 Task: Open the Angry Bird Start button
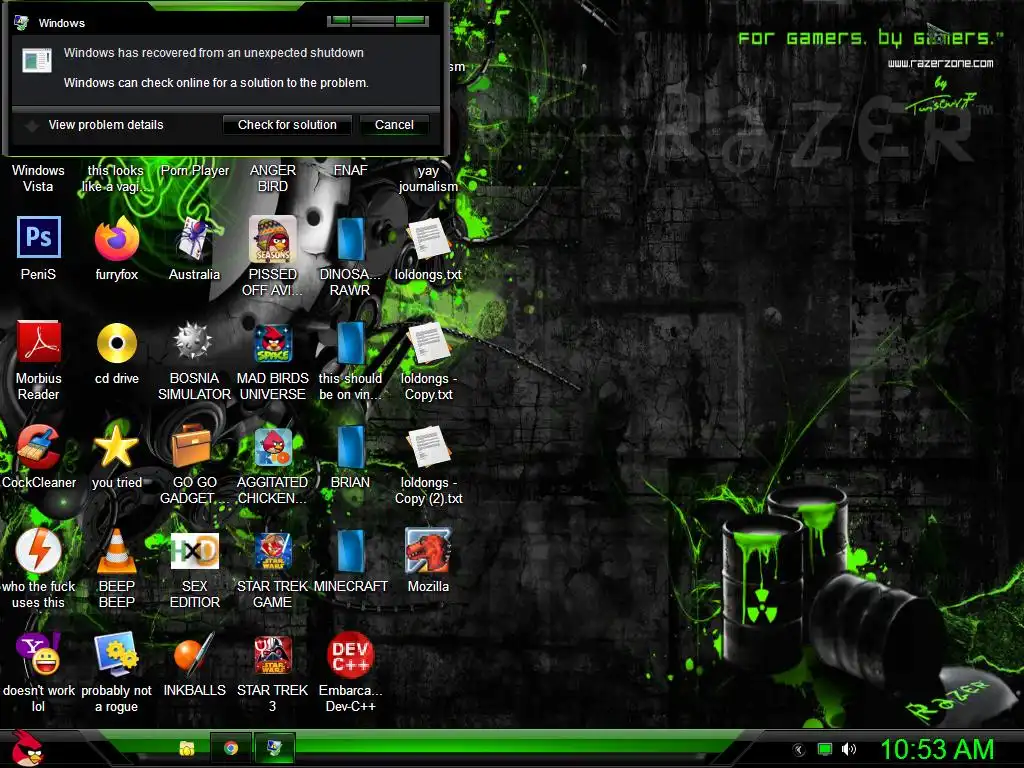[x=27, y=748]
